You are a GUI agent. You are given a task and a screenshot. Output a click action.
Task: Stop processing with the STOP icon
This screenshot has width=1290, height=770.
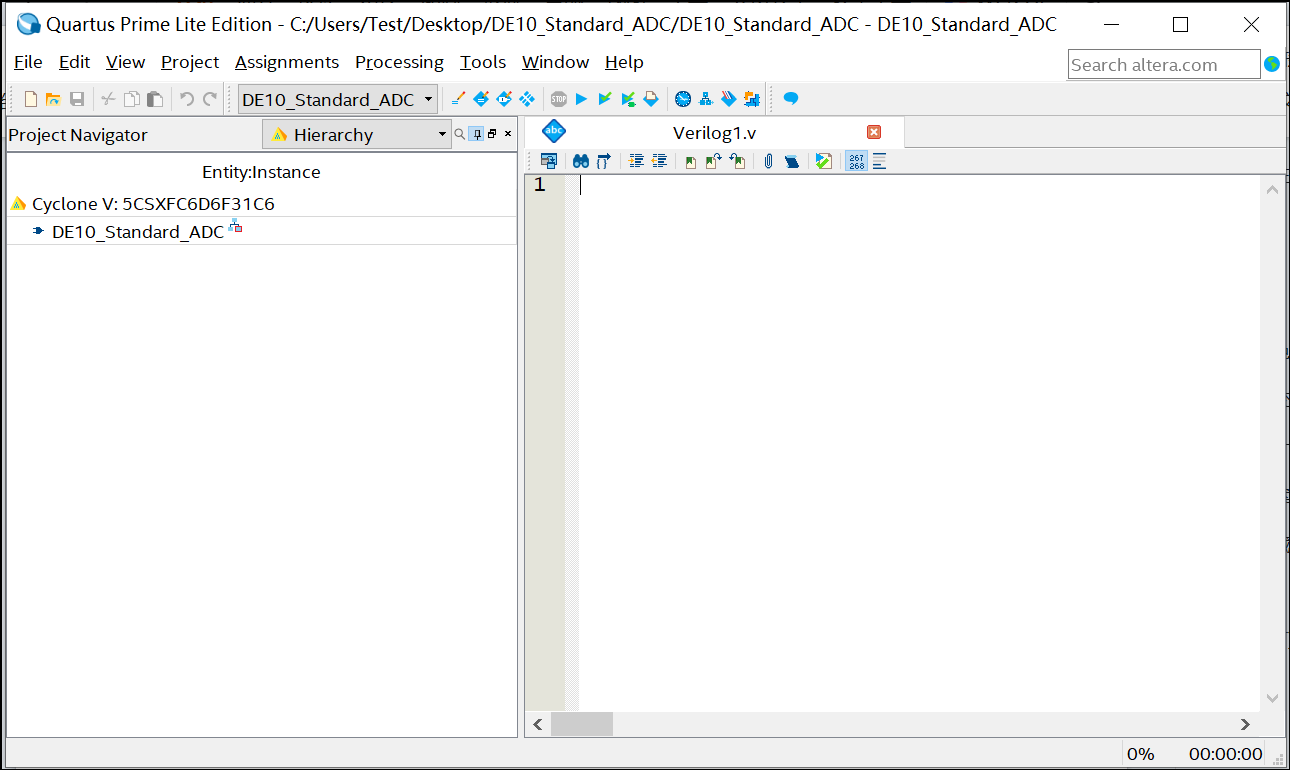(x=558, y=99)
